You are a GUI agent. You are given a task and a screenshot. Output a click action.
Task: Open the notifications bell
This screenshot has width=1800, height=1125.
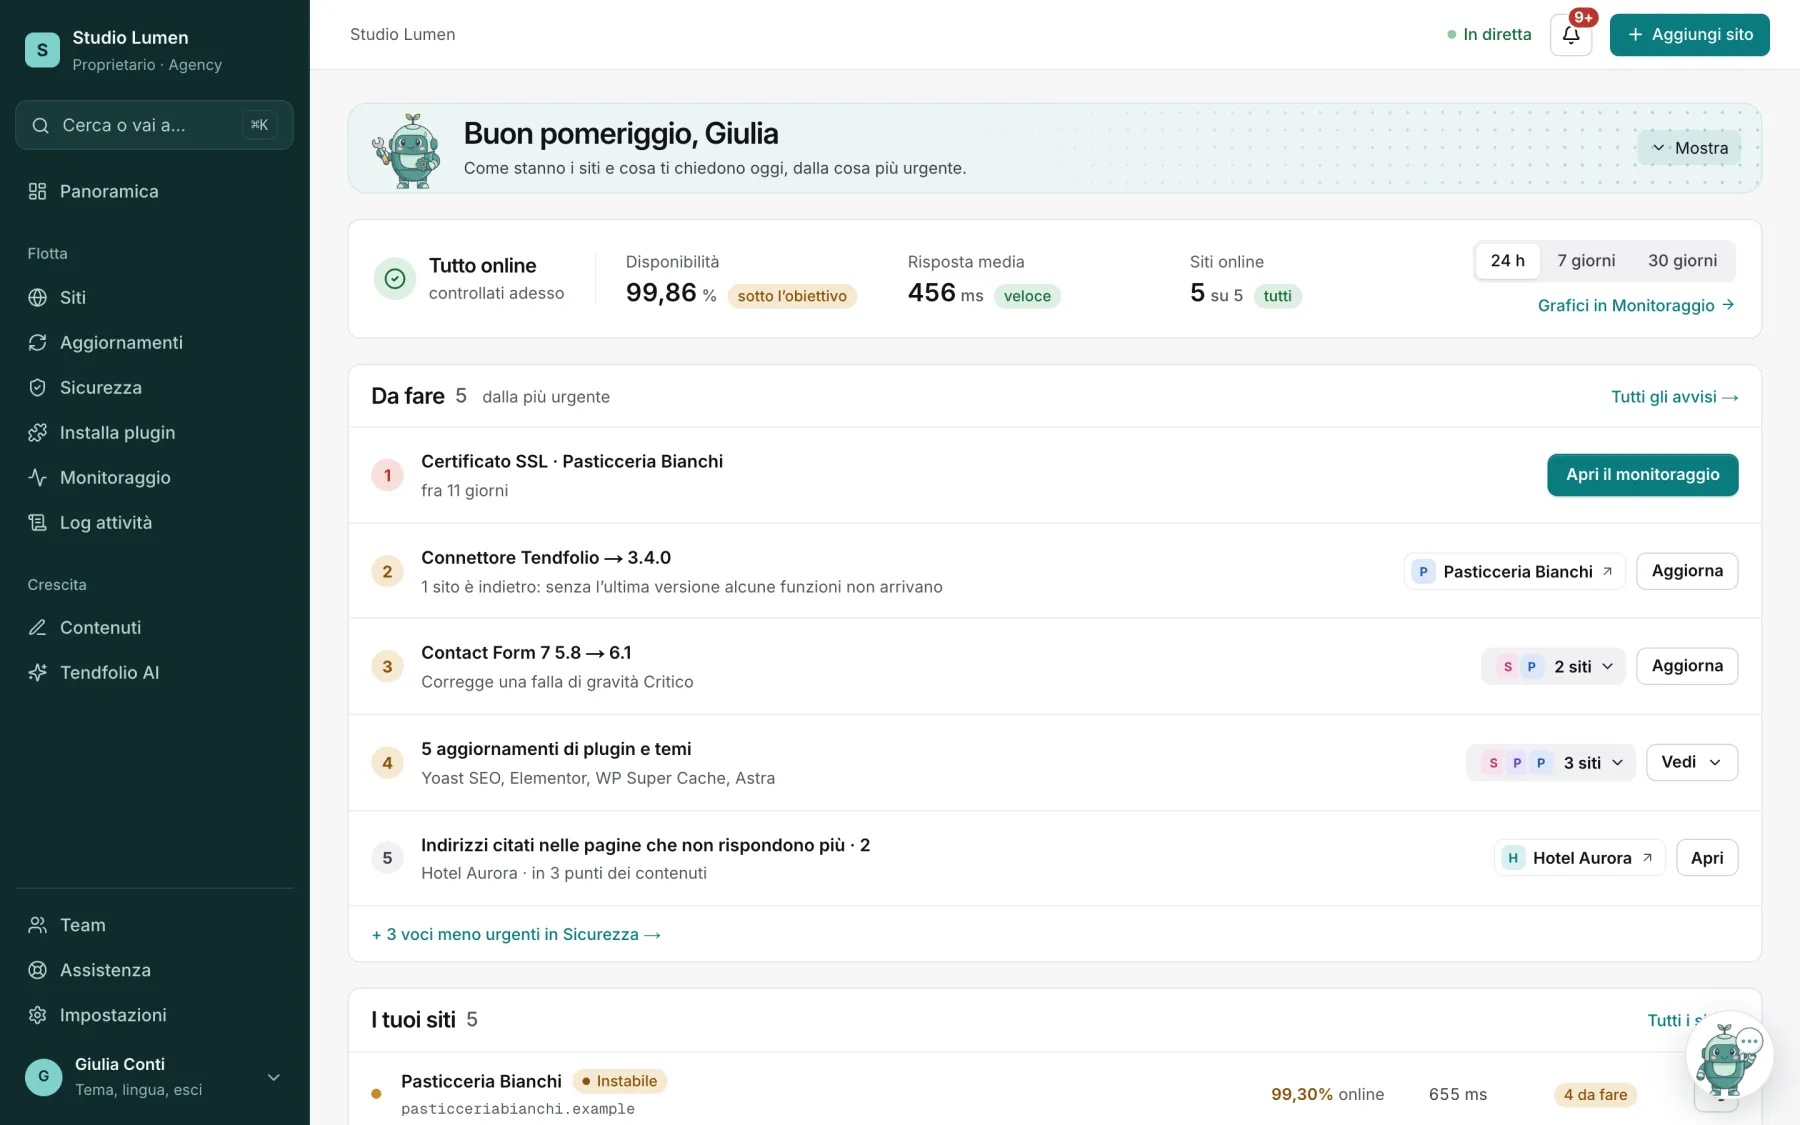[1570, 35]
